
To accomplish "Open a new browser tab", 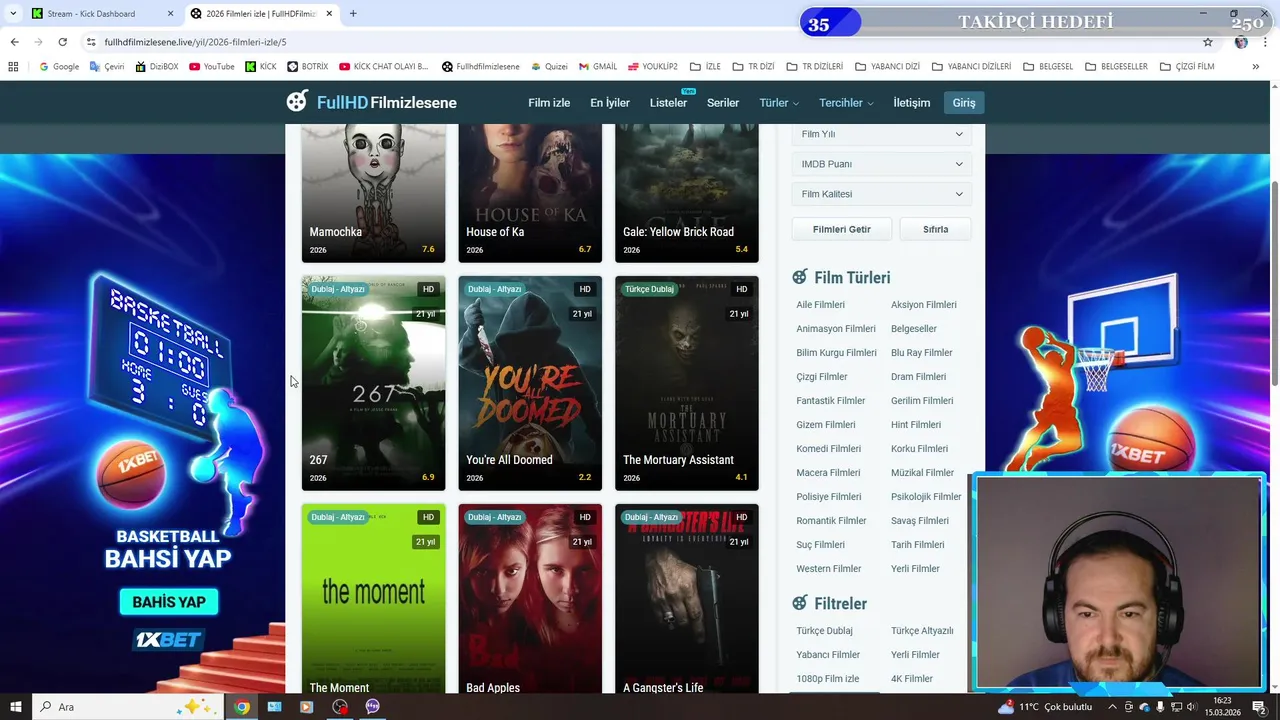I will pos(353,14).
